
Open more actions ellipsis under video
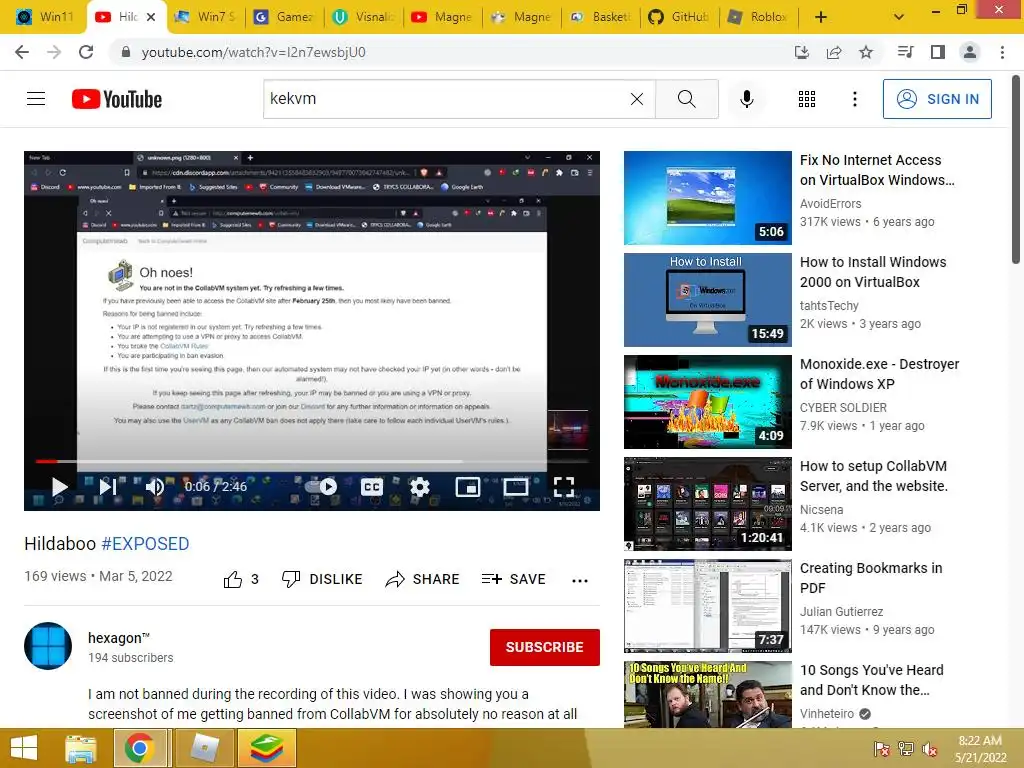579,580
